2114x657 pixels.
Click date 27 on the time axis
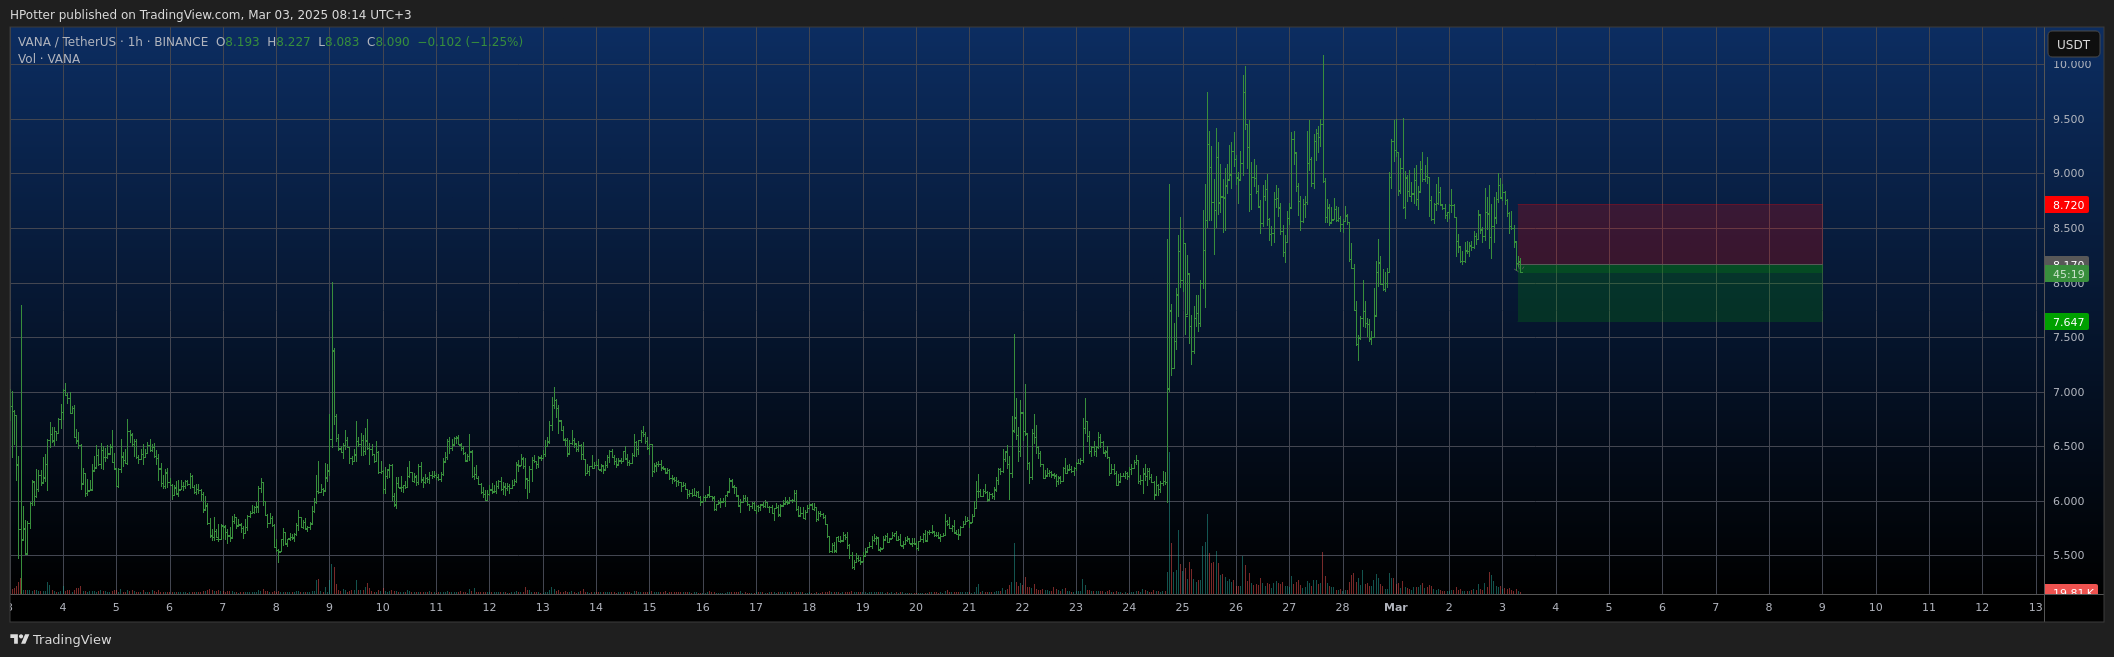[x=1289, y=607]
